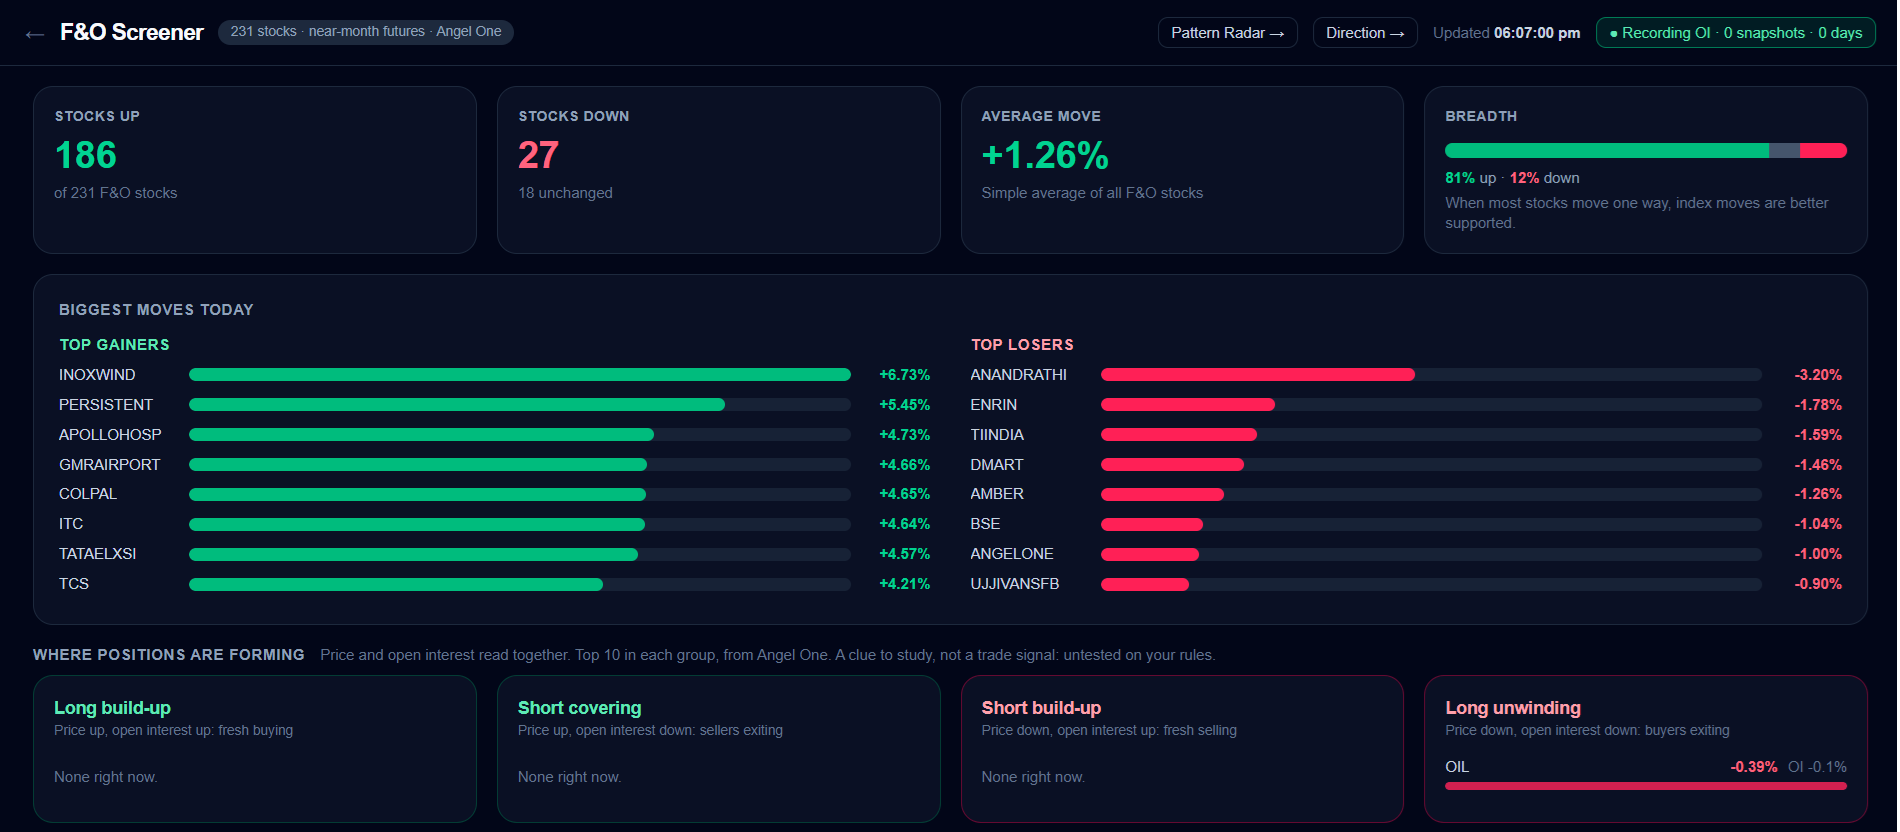
Task: Click the Stocks Up count 186
Action: (86, 155)
